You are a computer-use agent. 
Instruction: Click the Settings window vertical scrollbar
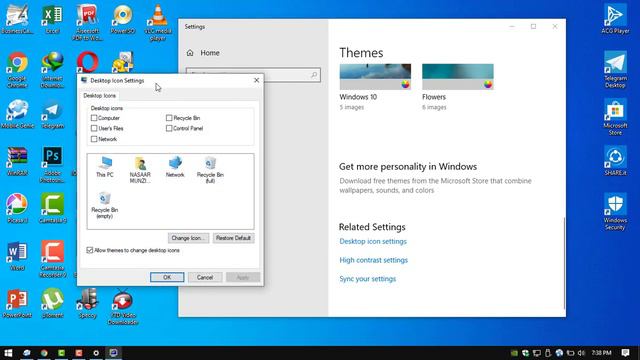pos(564,263)
